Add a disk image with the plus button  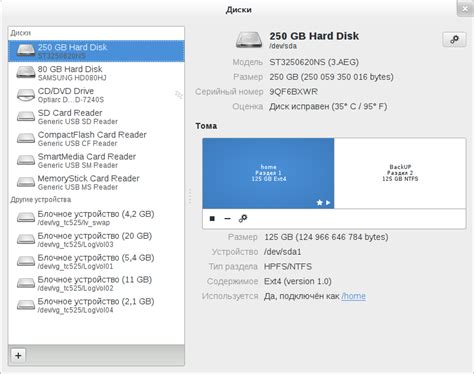(x=18, y=356)
